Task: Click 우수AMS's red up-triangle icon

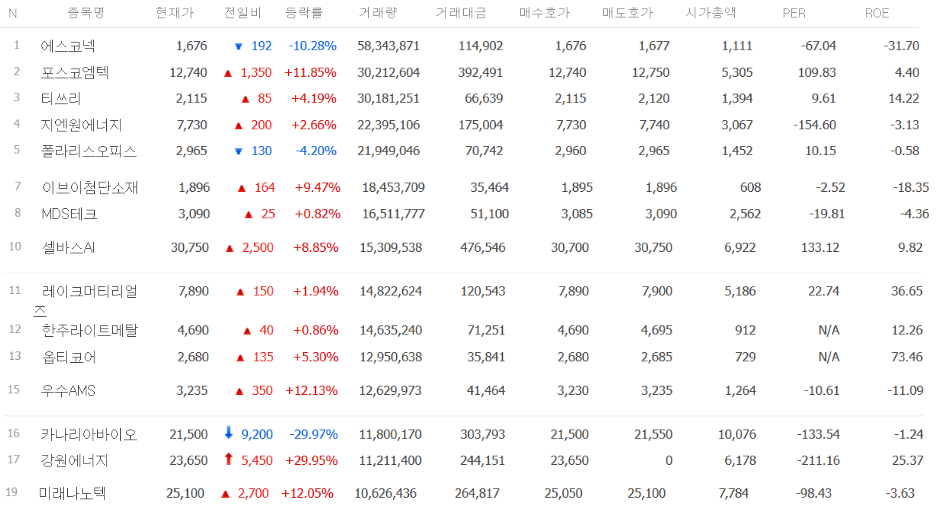Action: point(239,391)
